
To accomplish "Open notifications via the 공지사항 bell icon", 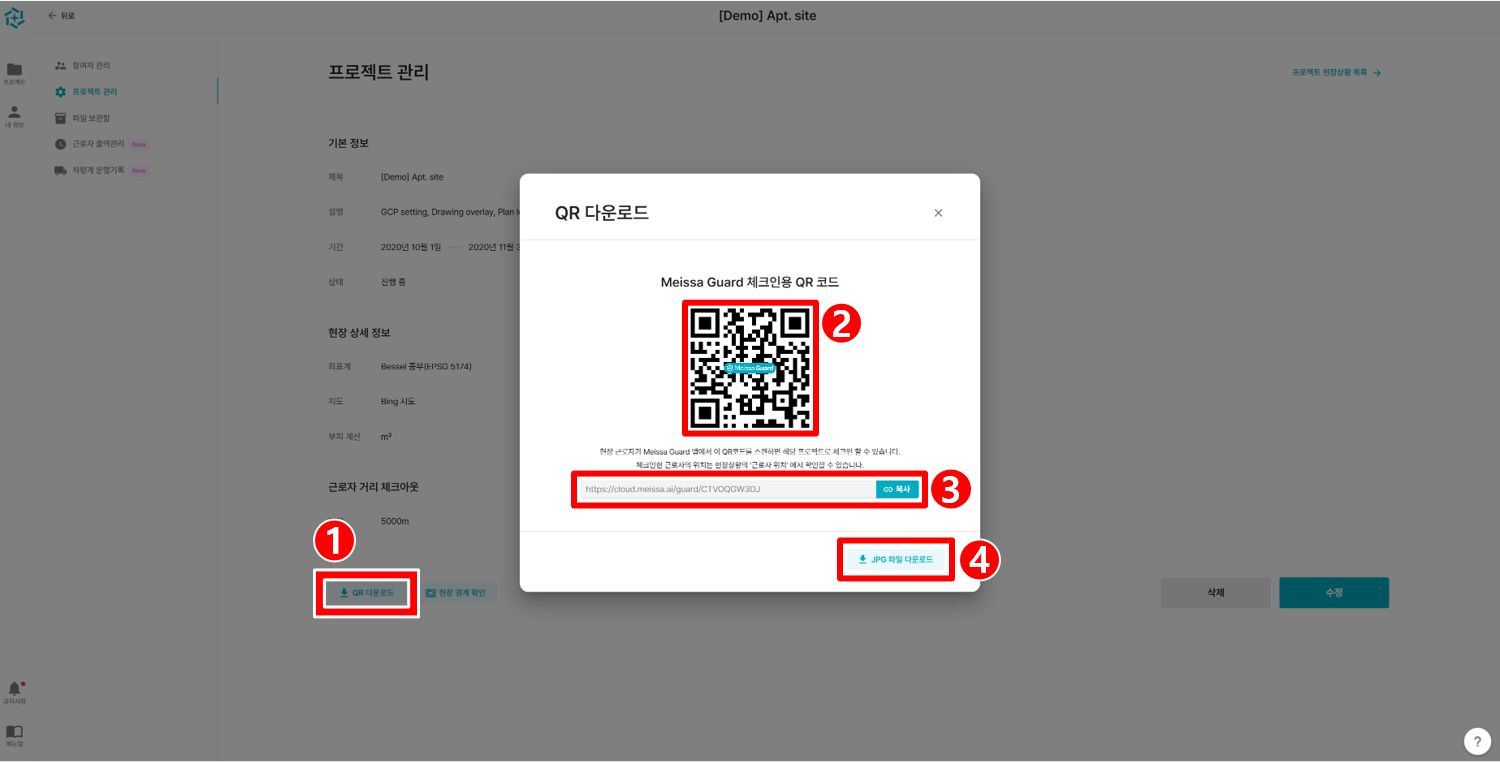I will point(14,687).
